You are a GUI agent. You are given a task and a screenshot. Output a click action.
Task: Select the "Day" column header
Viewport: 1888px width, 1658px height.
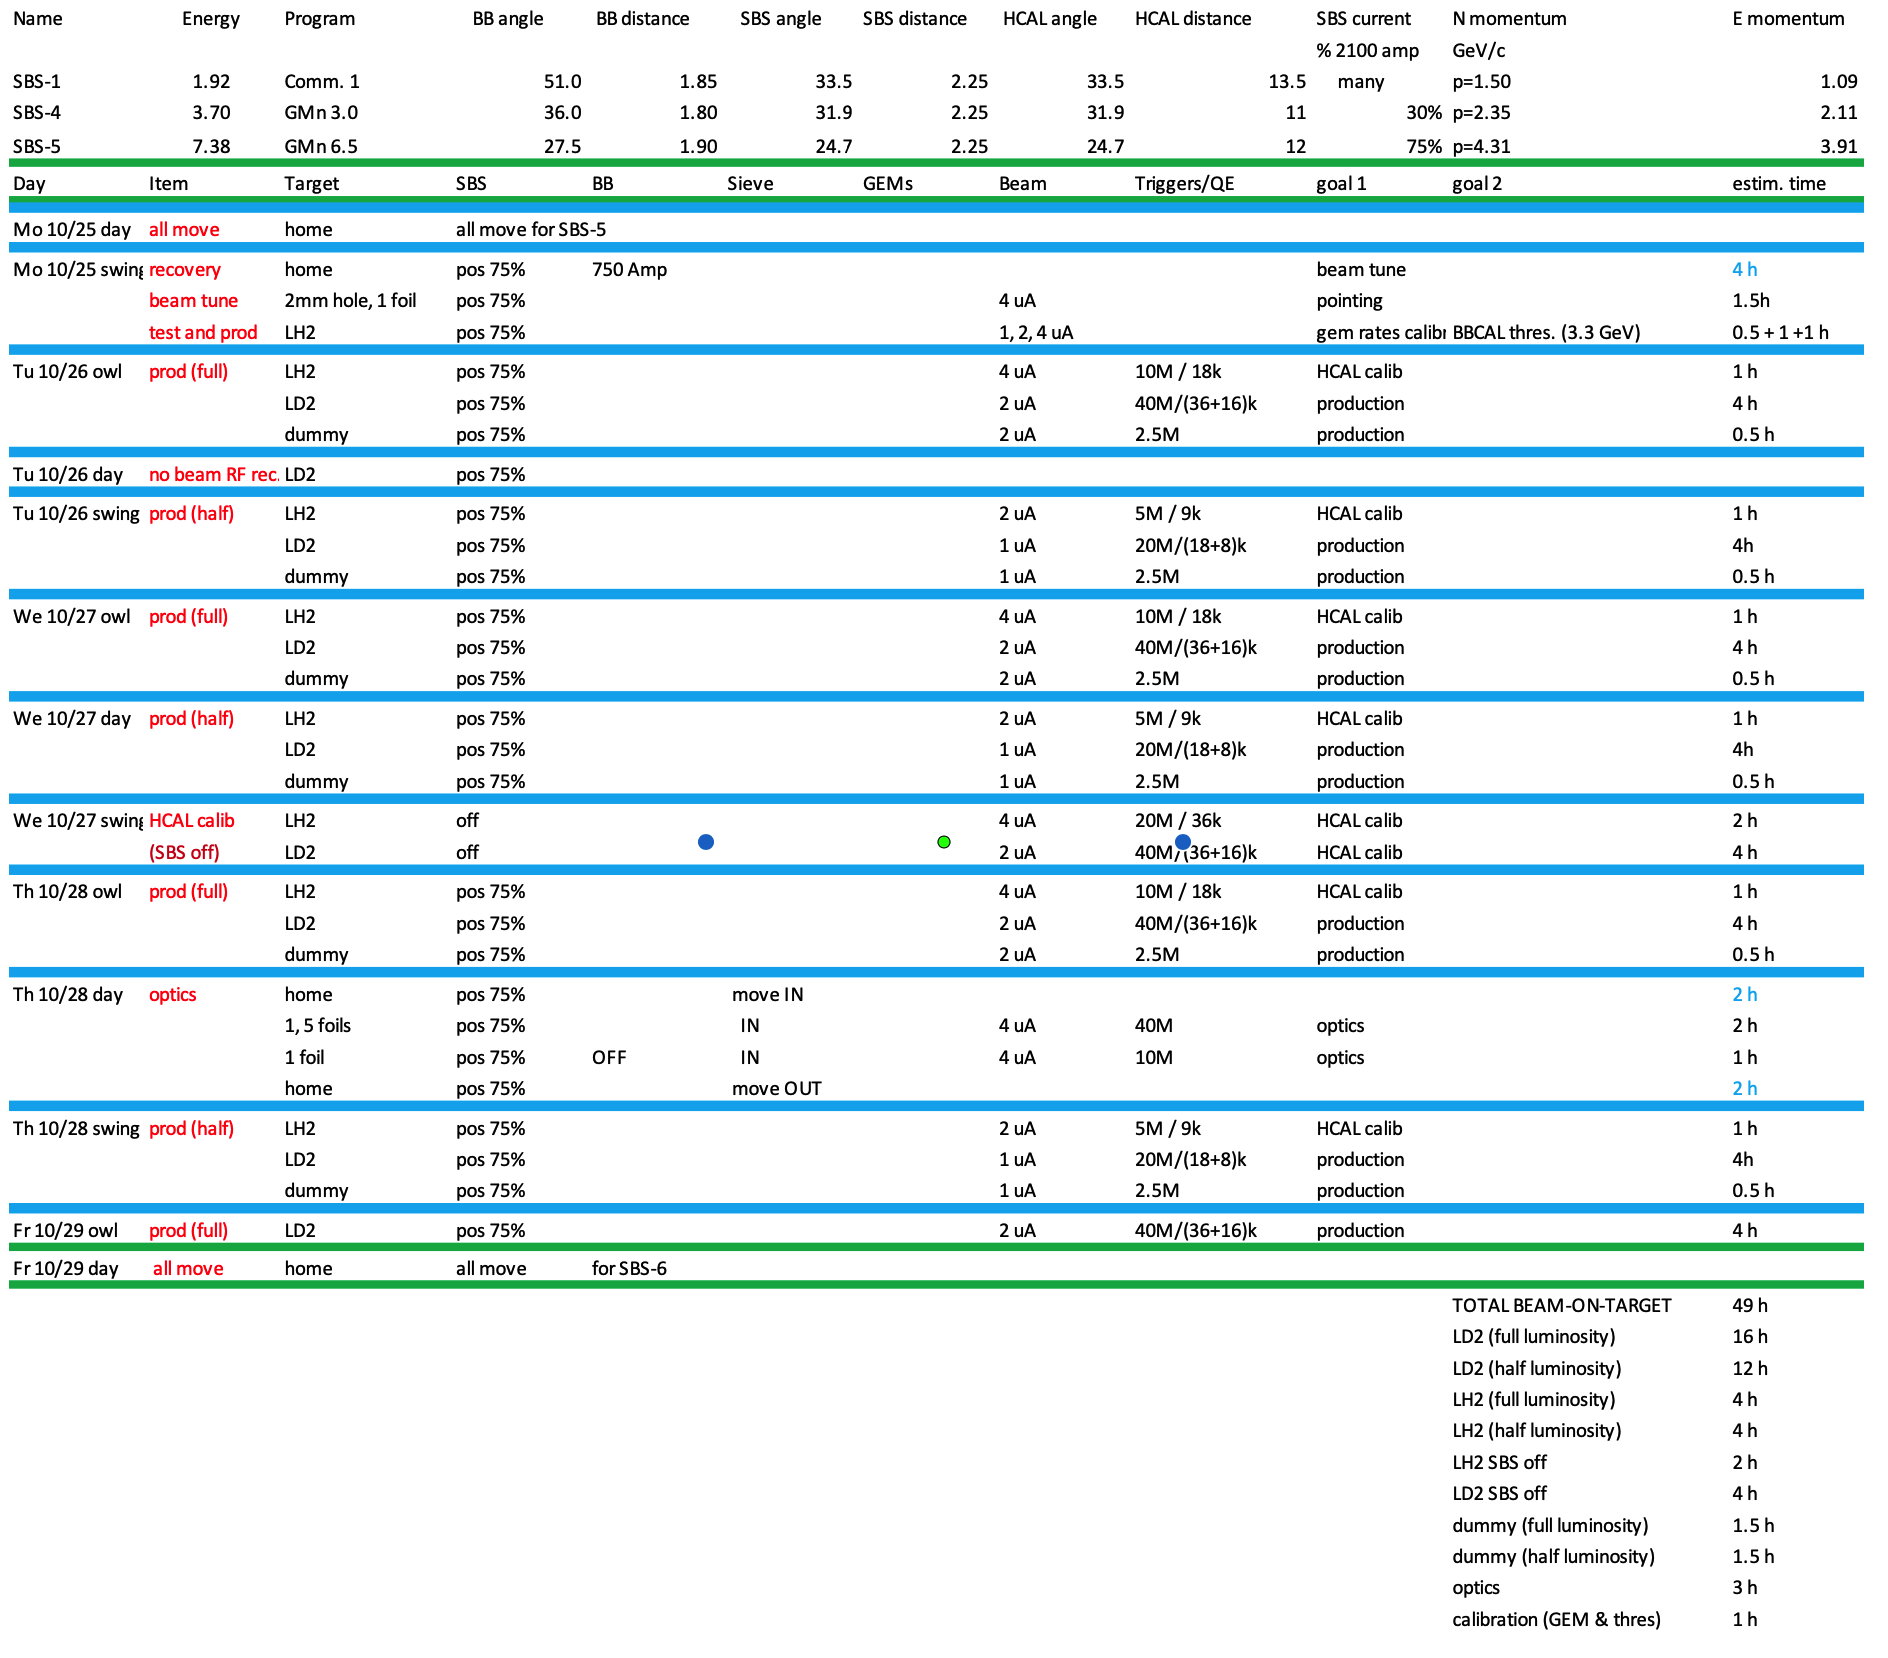[x=29, y=184]
